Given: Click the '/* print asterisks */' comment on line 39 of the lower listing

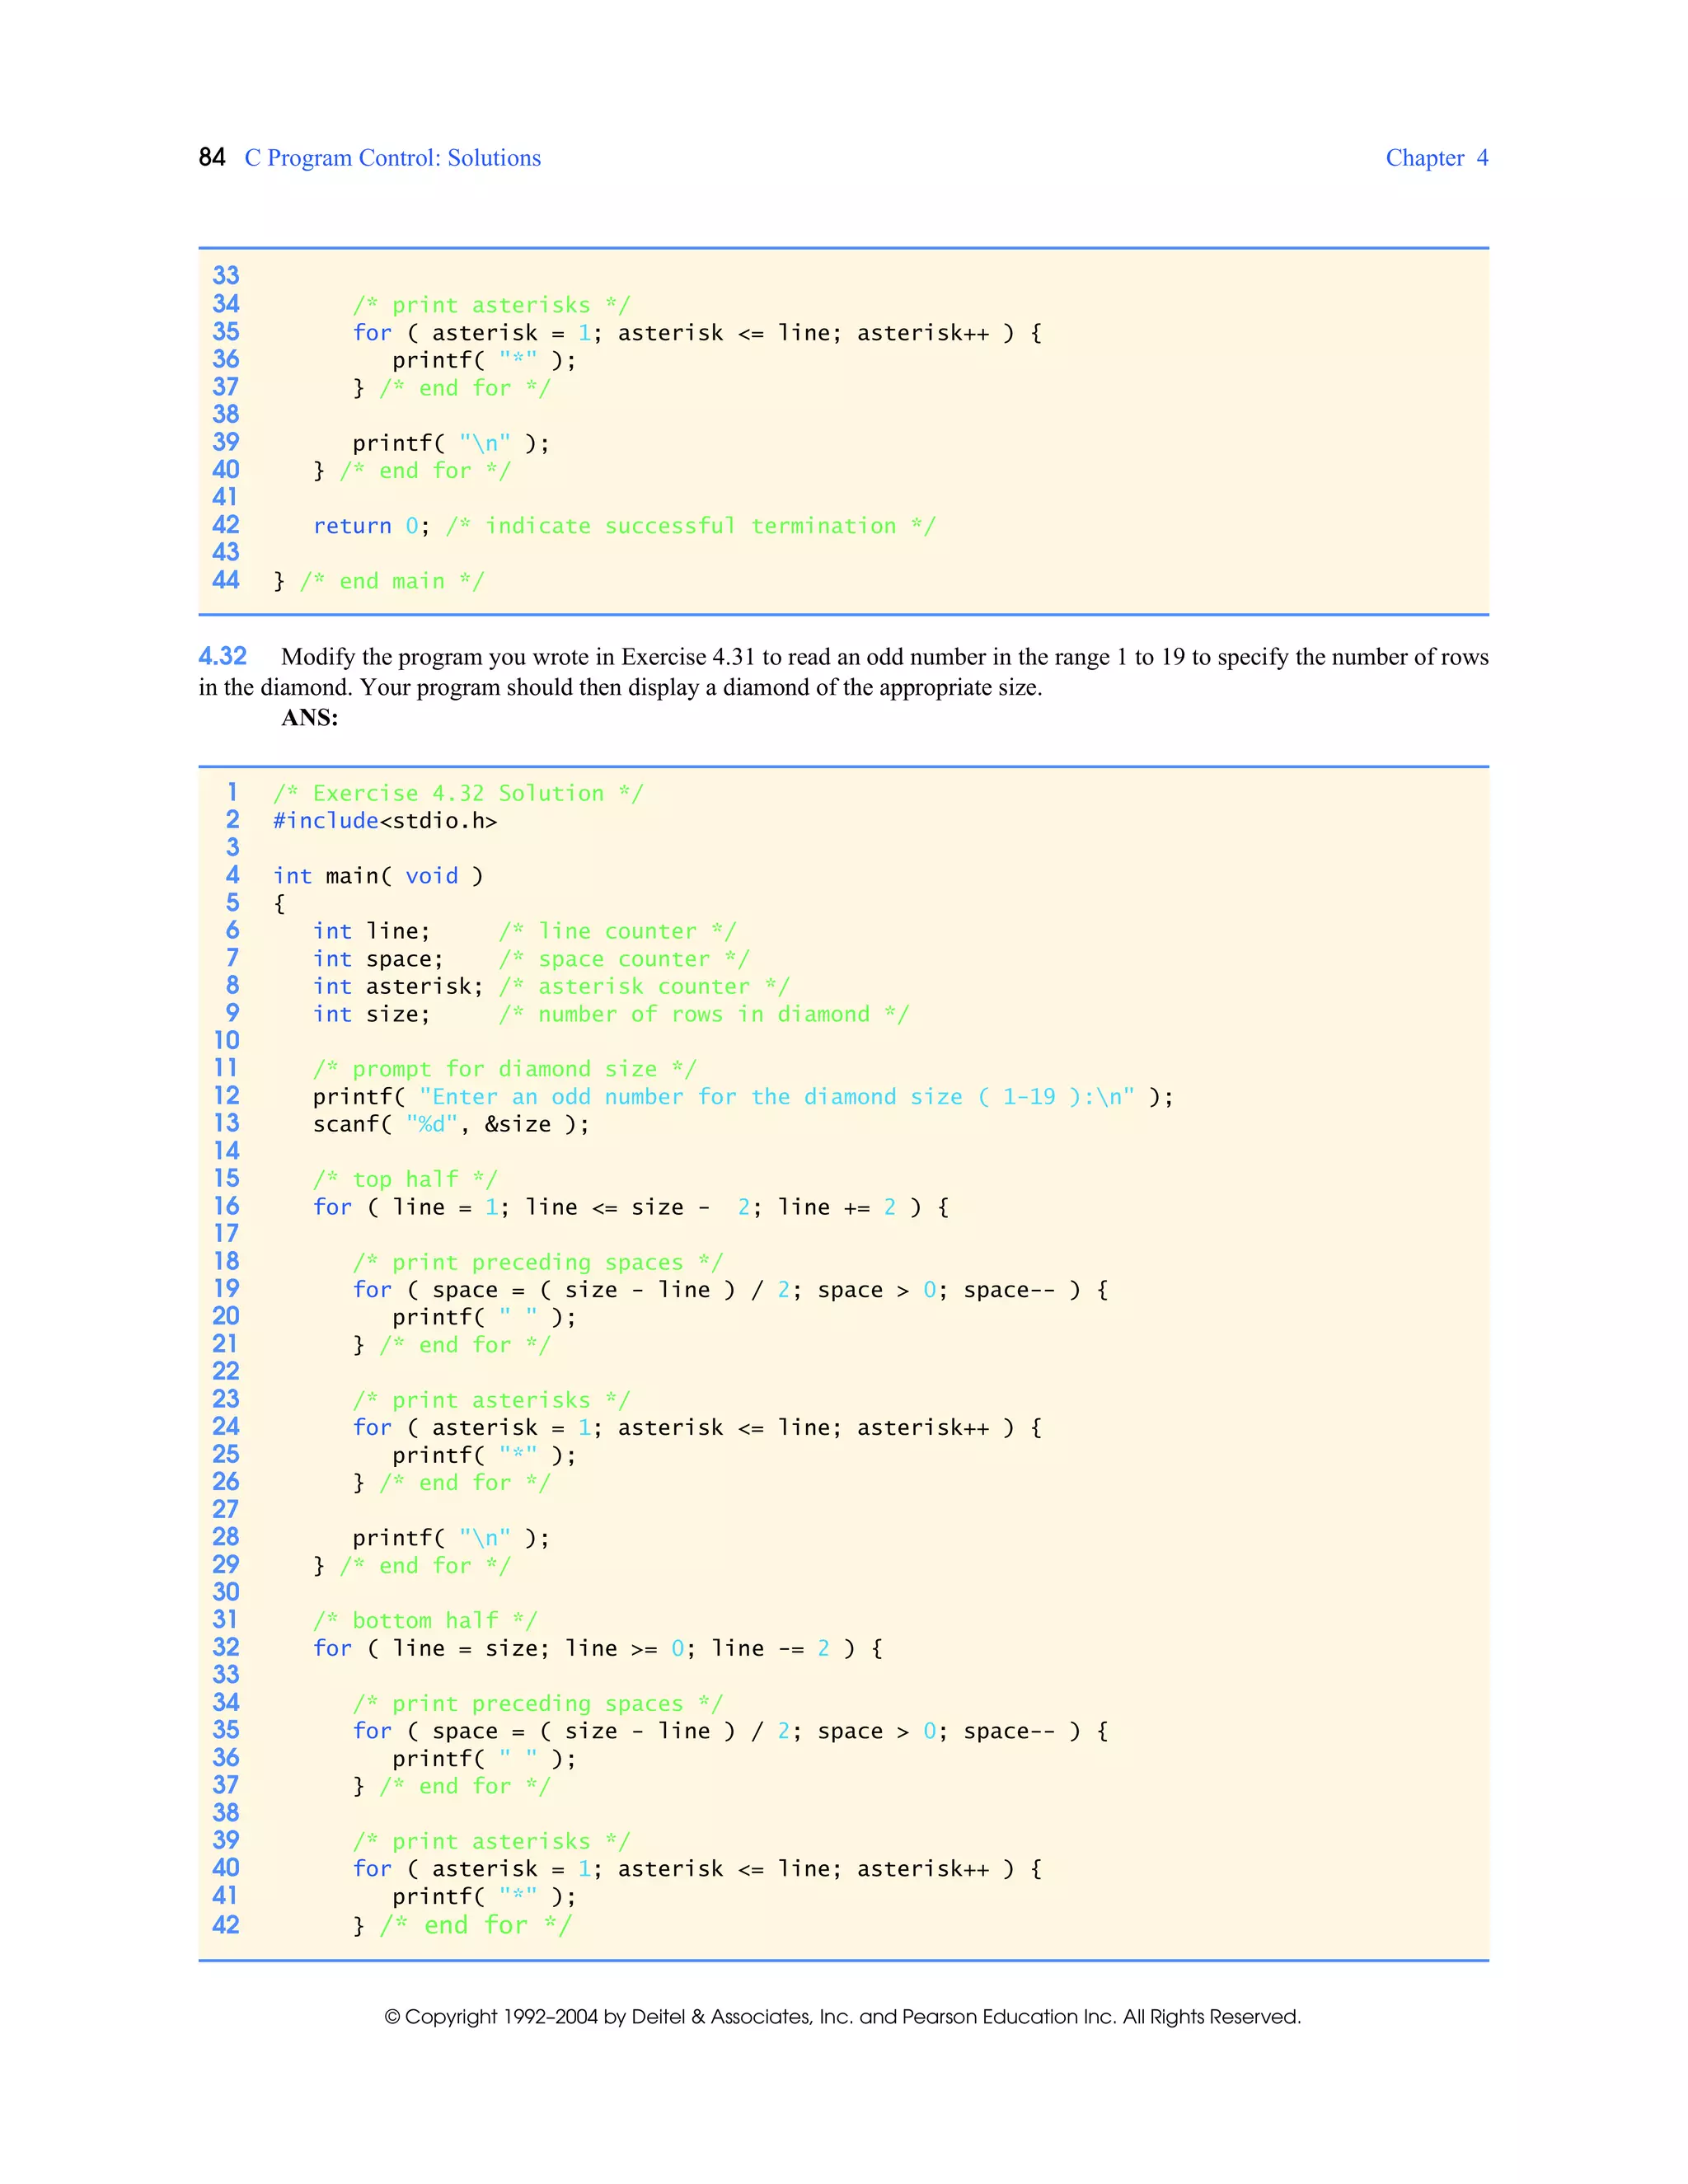Looking at the screenshot, I should (x=491, y=1842).
